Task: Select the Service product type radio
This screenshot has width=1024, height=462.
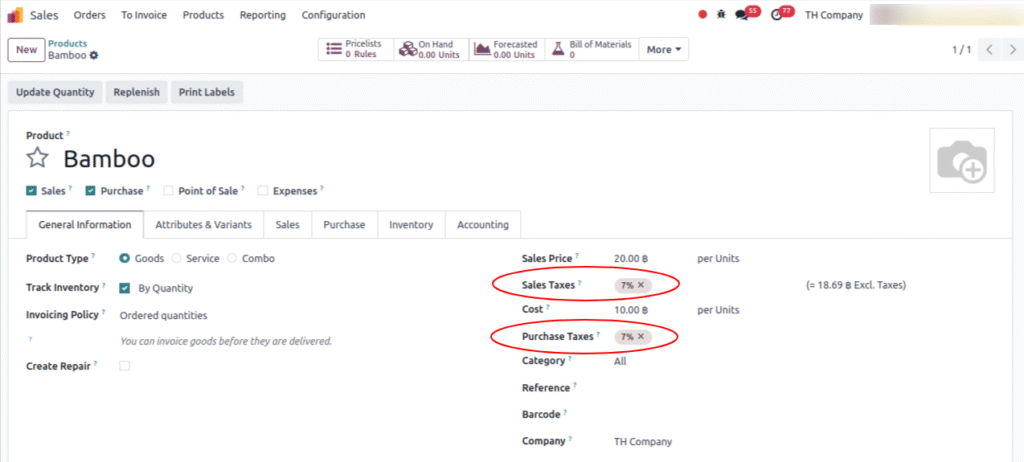Action: [177, 258]
